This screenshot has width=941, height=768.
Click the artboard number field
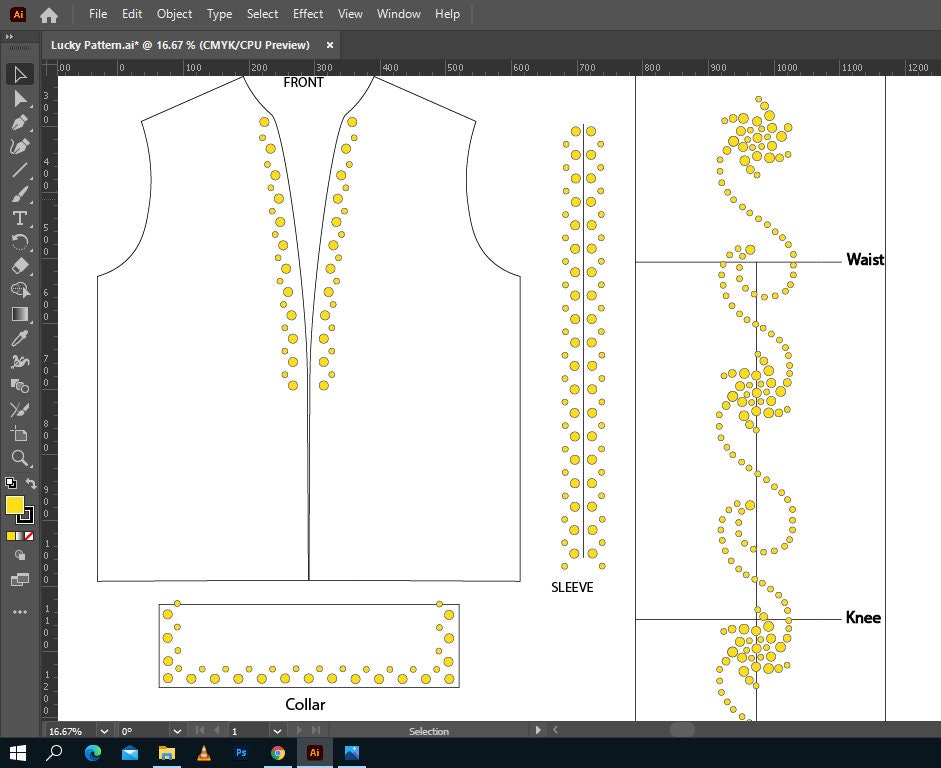tap(249, 731)
